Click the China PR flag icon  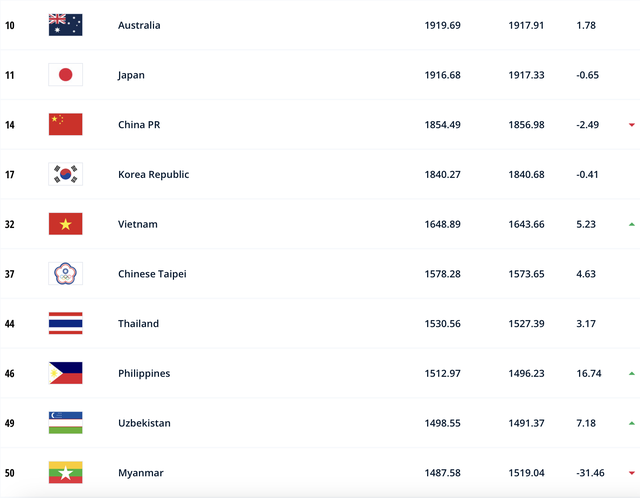pyautogui.click(x=65, y=124)
